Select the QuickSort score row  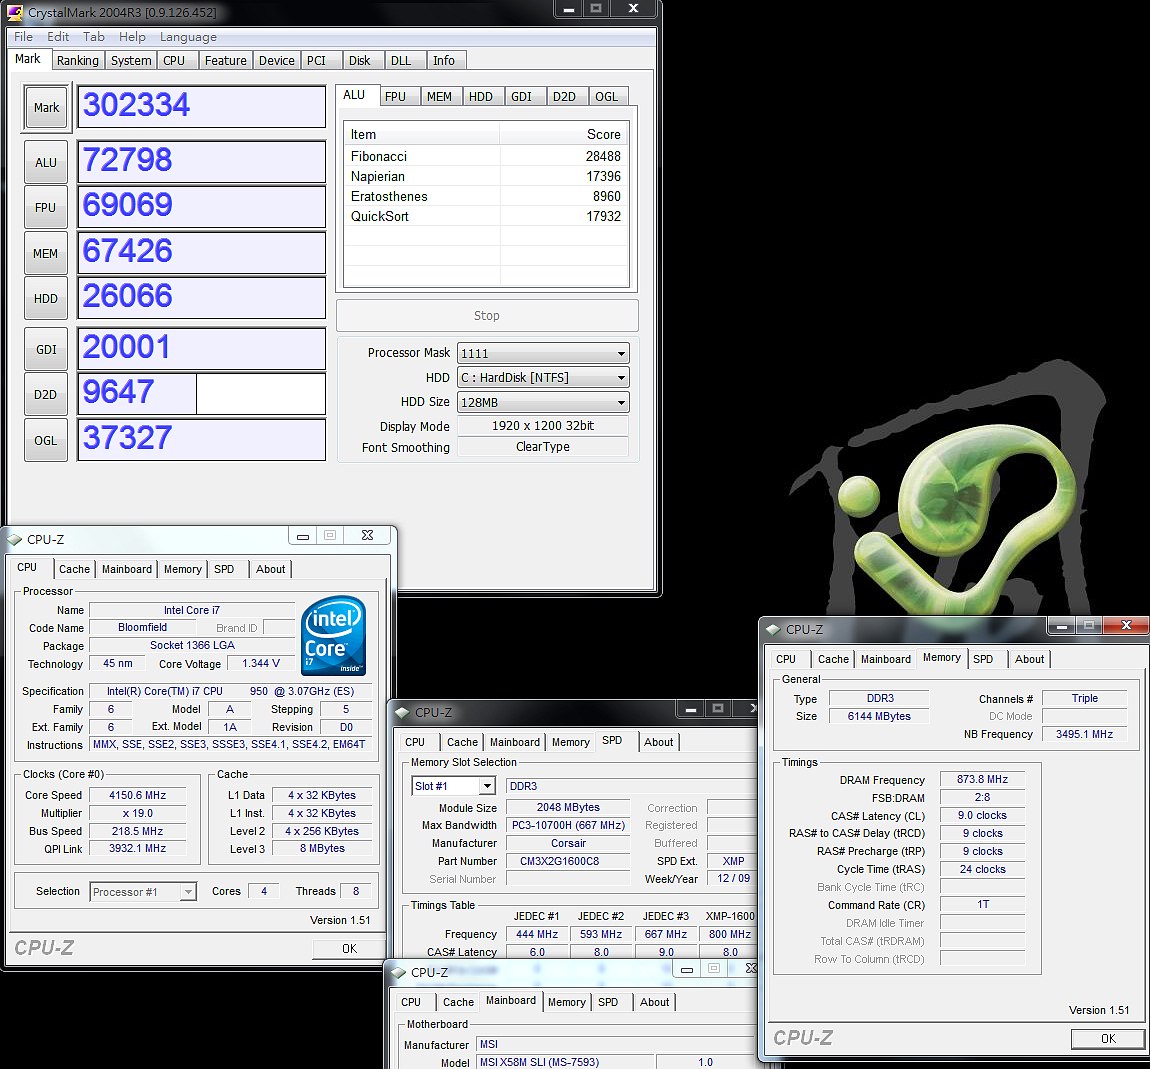[486, 216]
